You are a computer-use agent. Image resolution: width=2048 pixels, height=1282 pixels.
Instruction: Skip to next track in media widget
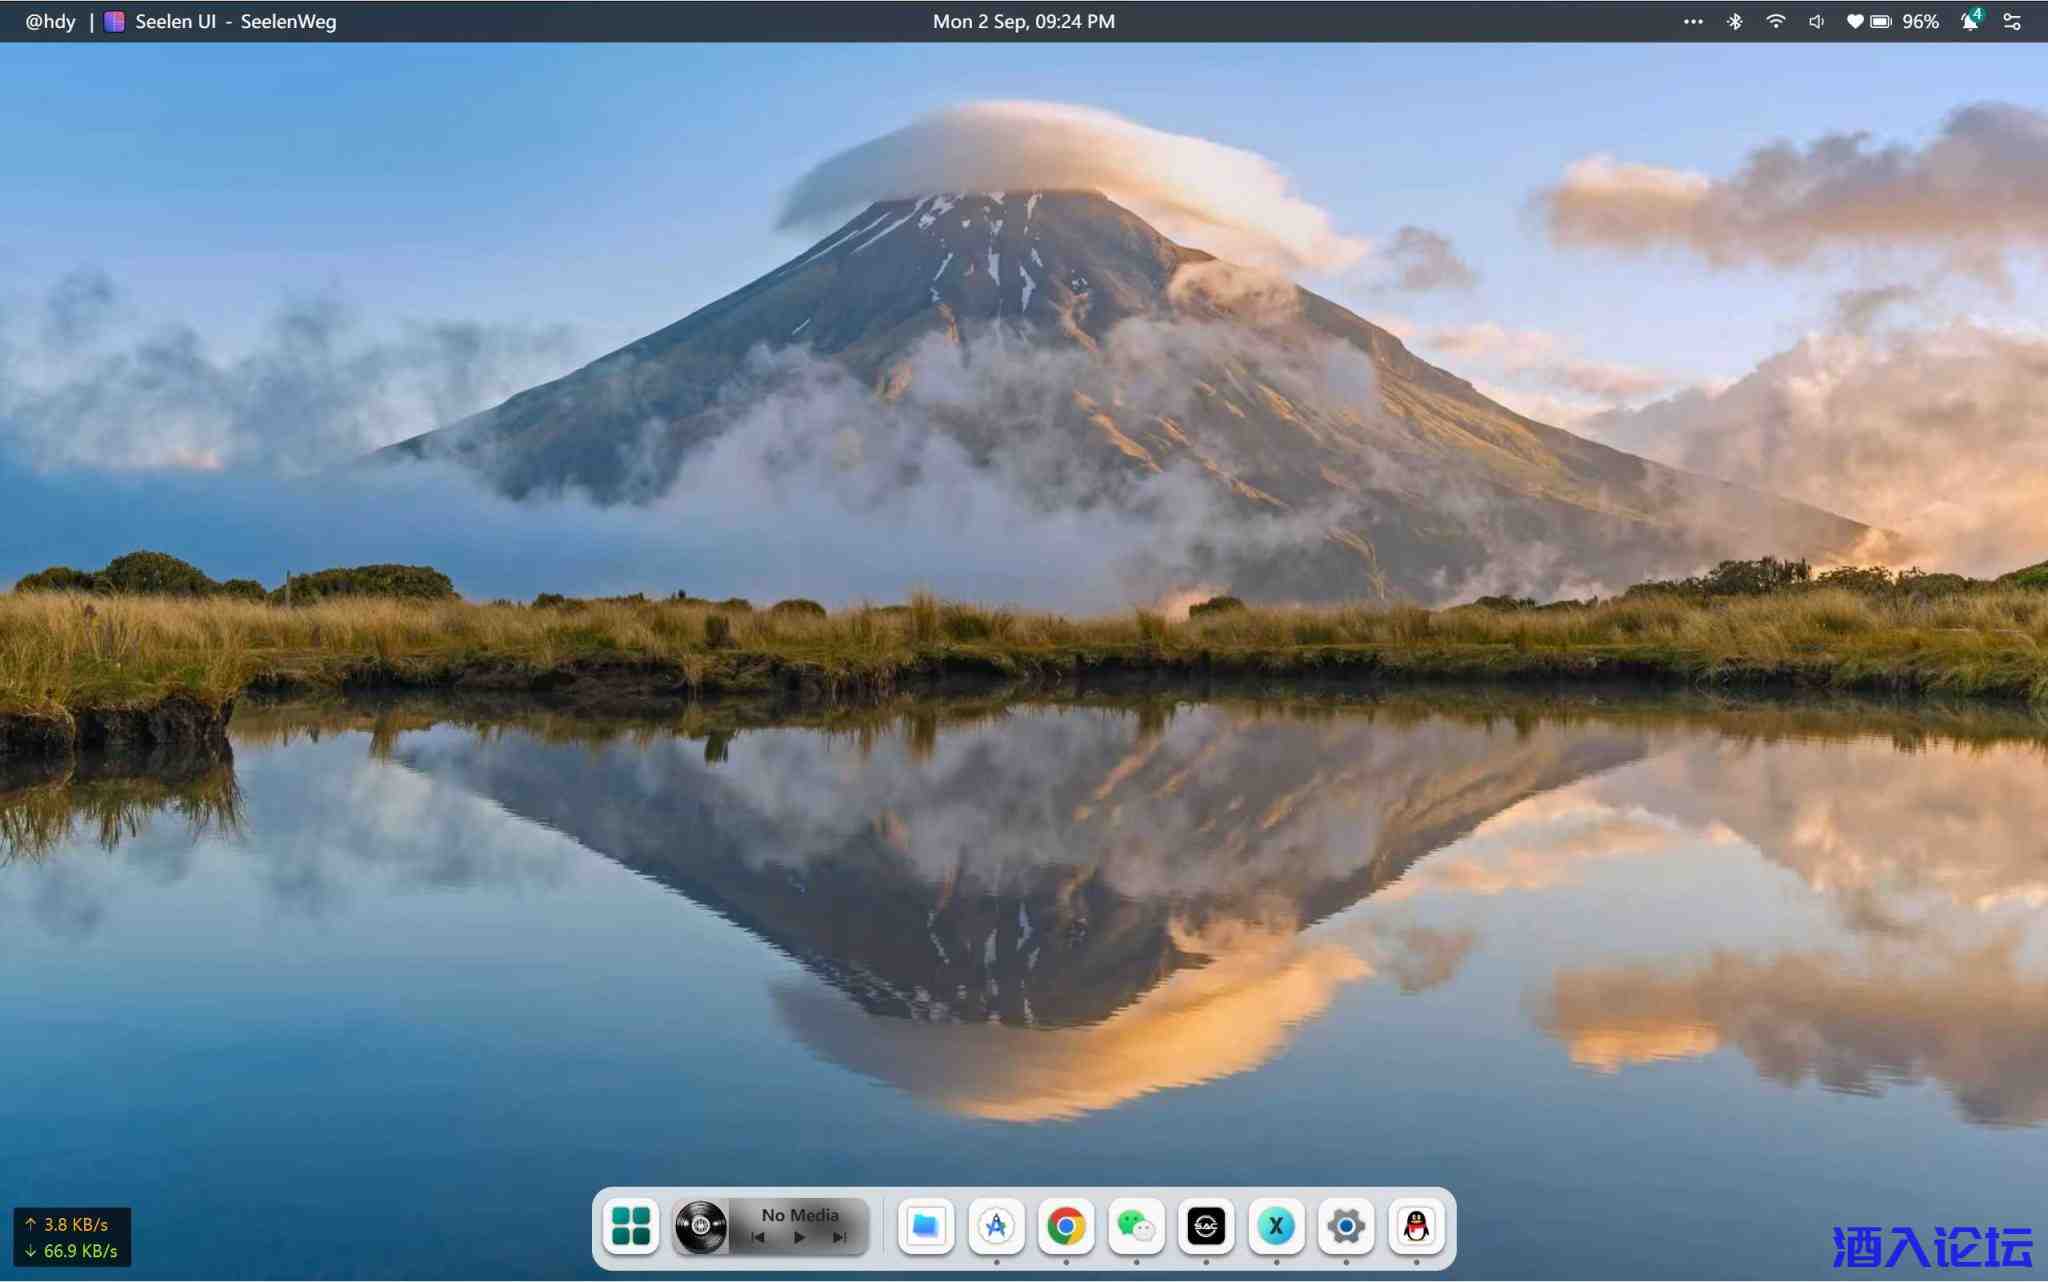click(840, 1238)
